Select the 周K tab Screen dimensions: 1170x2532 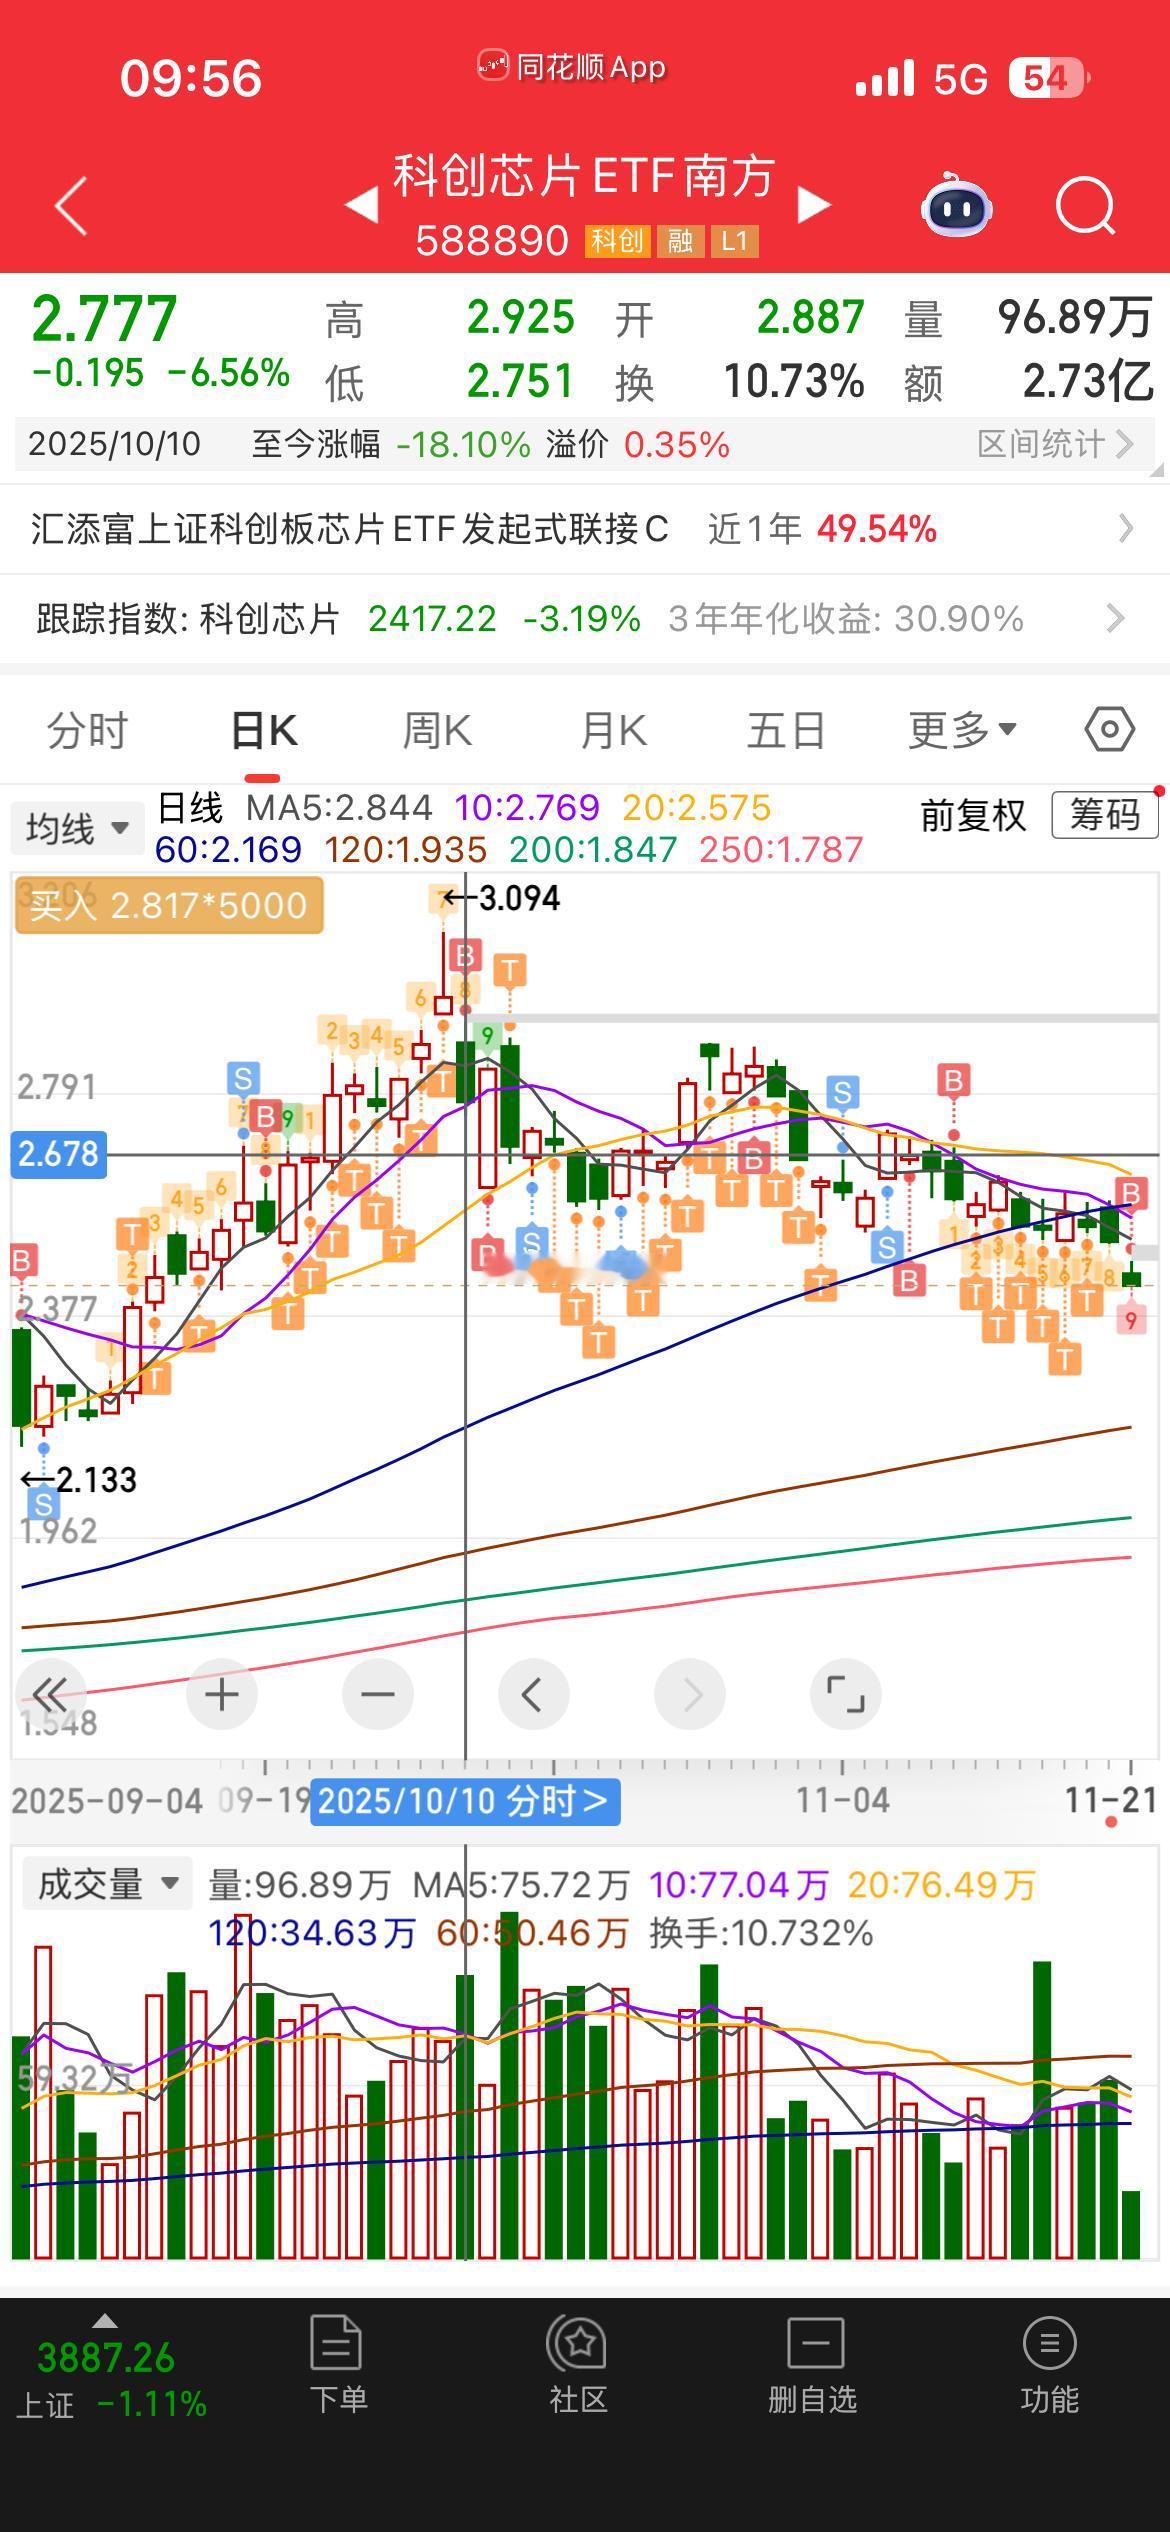coord(437,731)
